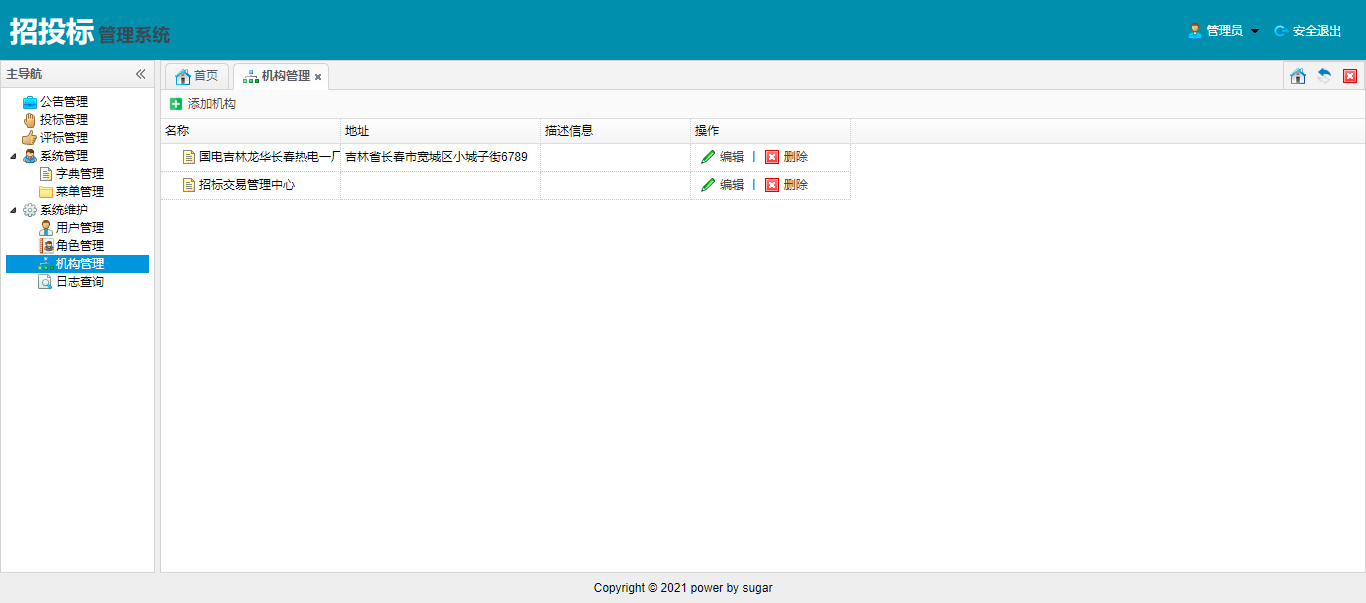The width and height of the screenshot is (1366, 603).
Task: Click the 名称 column header
Action: point(251,131)
